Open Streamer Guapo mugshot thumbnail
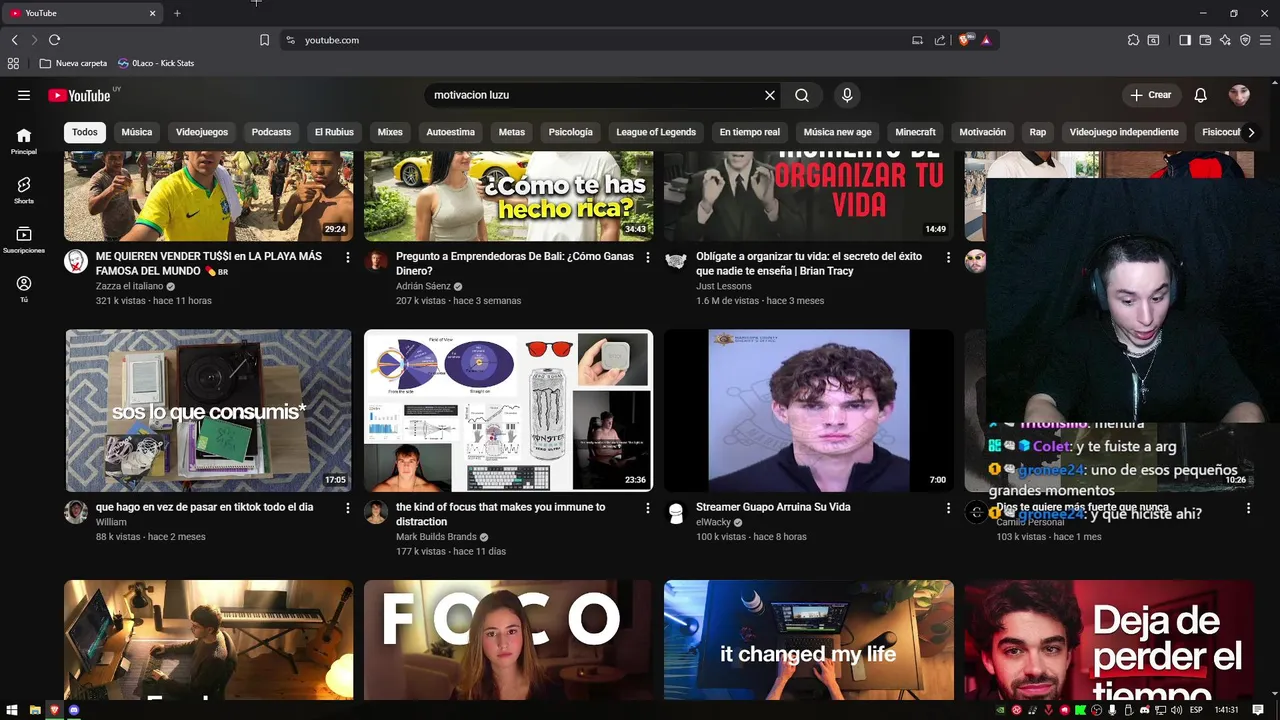Image resolution: width=1280 pixels, height=720 pixels. [809, 410]
